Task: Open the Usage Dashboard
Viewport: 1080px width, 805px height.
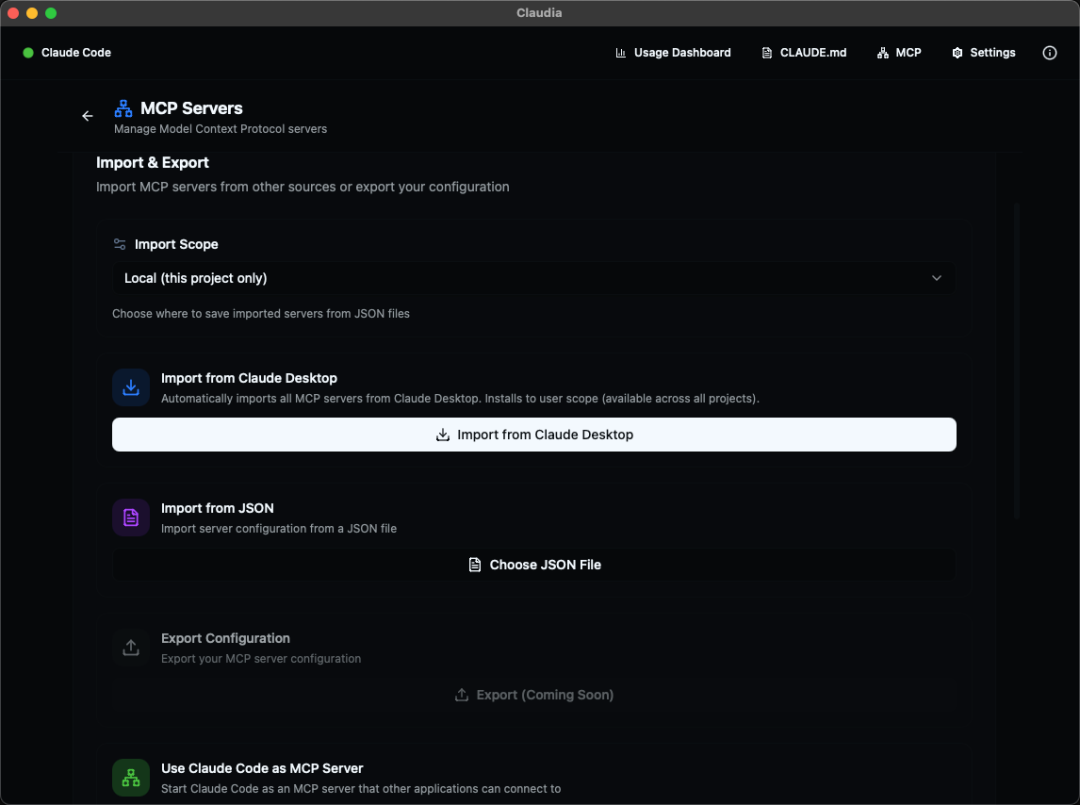Action: [x=673, y=53]
